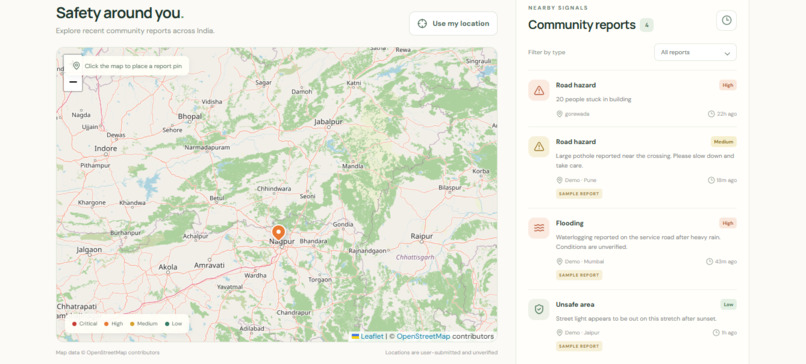The height and width of the screenshot is (364, 806).
Task: Click the chevron arrow in All reports dropdown
Action: tap(727, 53)
